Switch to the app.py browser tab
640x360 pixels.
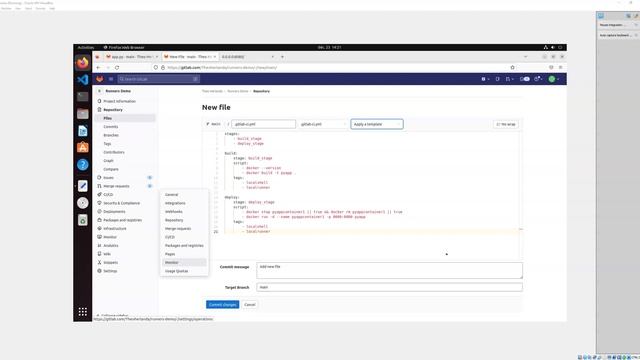pyautogui.click(x=131, y=57)
